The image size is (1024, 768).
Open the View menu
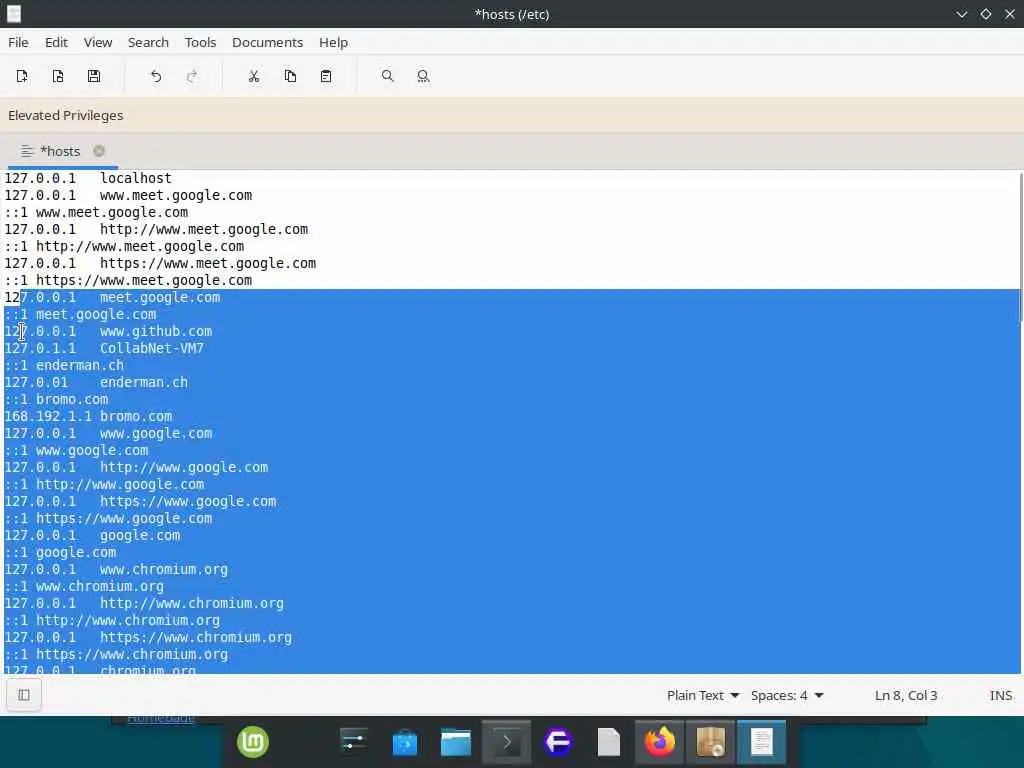pyautogui.click(x=98, y=42)
